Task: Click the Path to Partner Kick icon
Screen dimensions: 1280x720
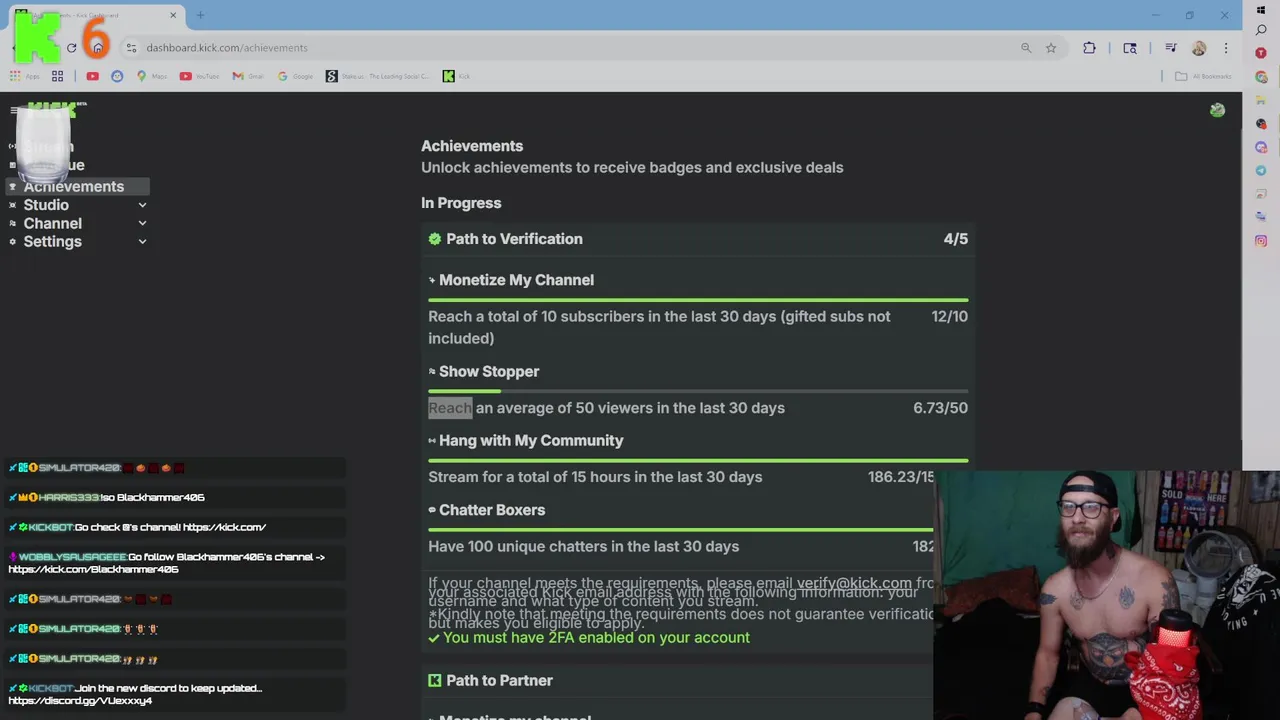Action: tap(435, 680)
